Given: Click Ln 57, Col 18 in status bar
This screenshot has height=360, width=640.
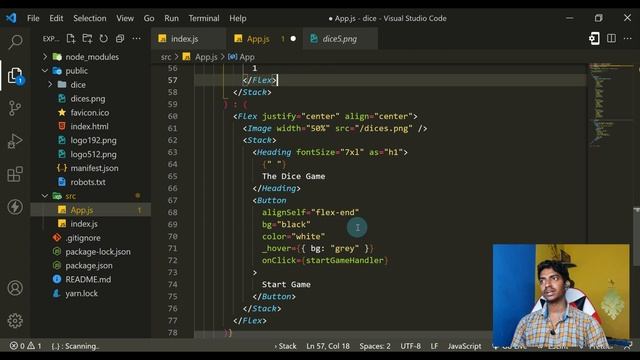Looking at the screenshot, I should 328,346.
